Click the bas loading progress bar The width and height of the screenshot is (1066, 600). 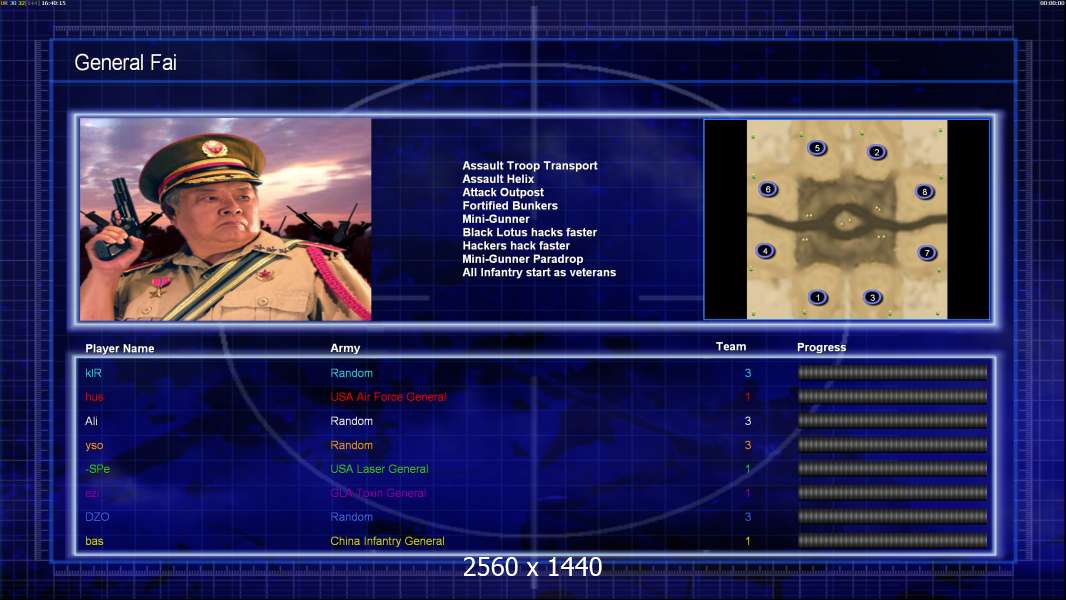click(893, 541)
